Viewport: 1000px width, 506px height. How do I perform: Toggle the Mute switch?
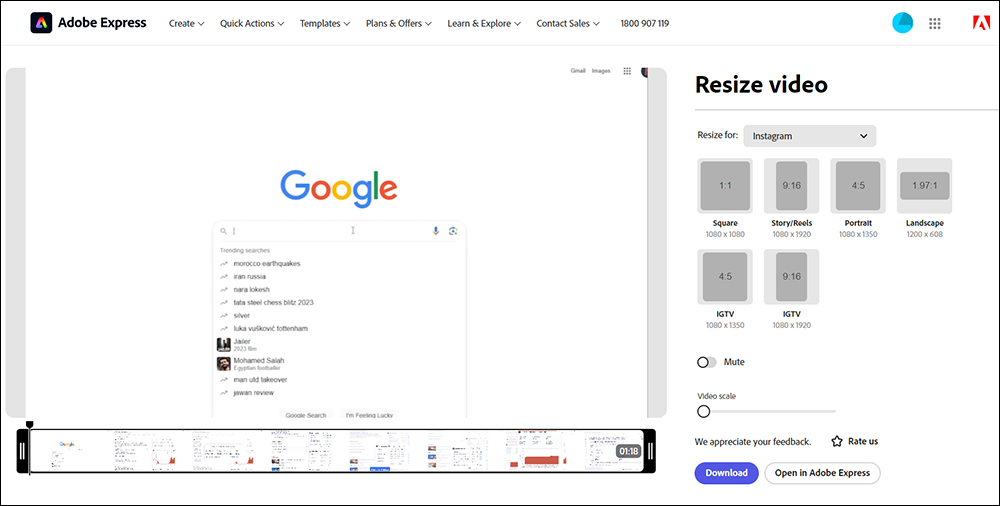click(x=707, y=362)
